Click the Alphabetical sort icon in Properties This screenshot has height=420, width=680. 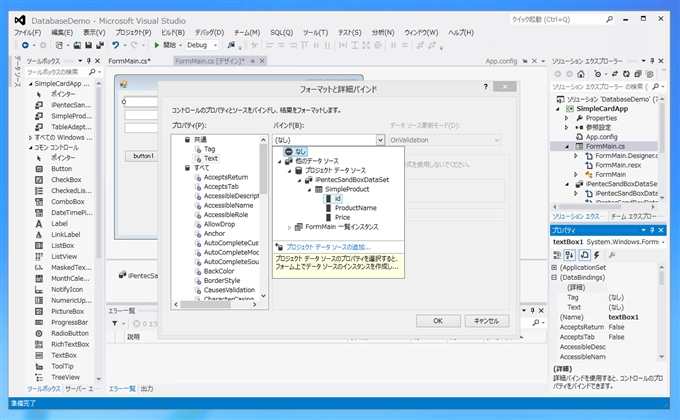pyautogui.click(x=570, y=255)
